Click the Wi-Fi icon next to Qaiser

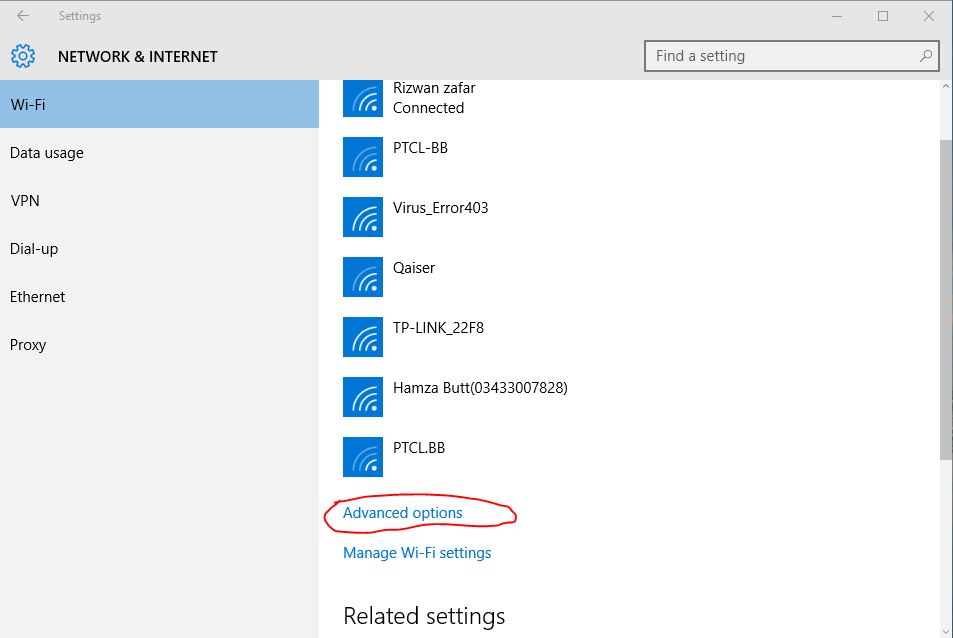tap(363, 277)
